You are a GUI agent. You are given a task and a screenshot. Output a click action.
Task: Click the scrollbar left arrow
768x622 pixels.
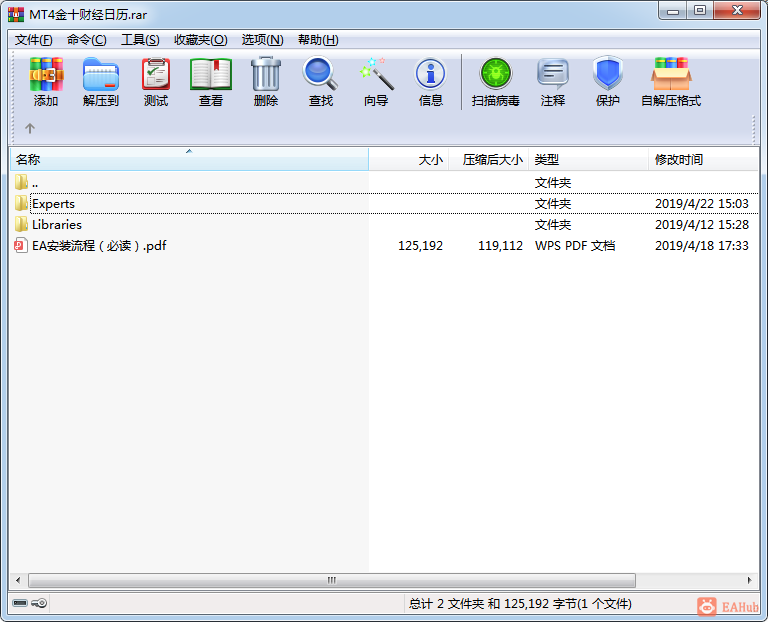18,580
